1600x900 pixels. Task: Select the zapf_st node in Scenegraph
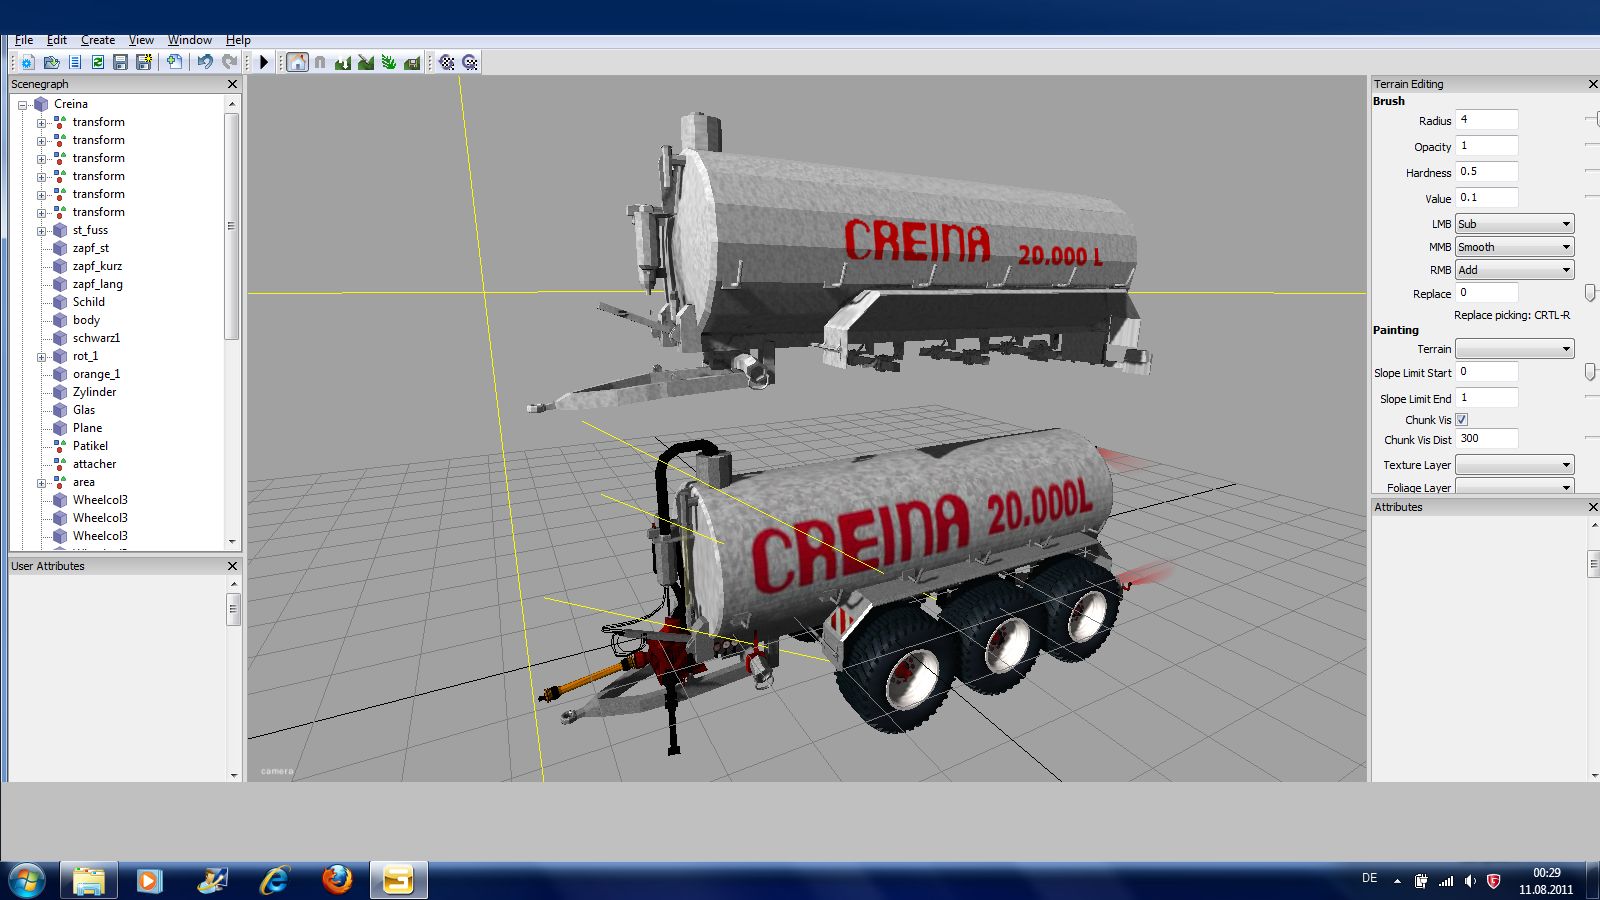pos(90,248)
